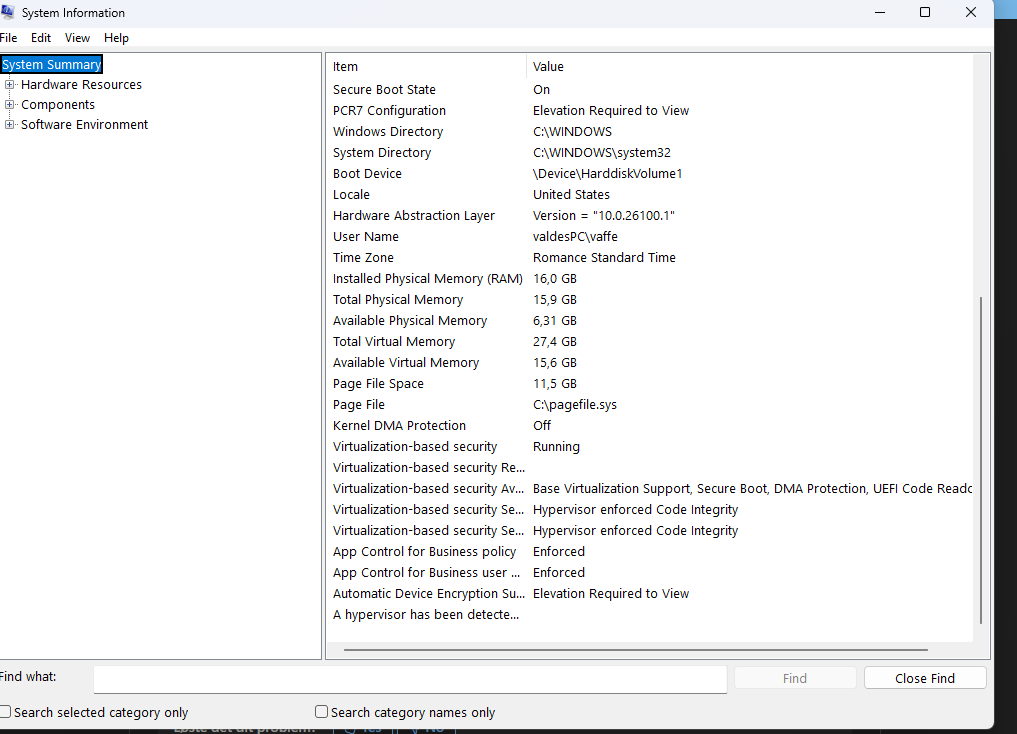
Task: Open the Help menu
Action: point(116,38)
